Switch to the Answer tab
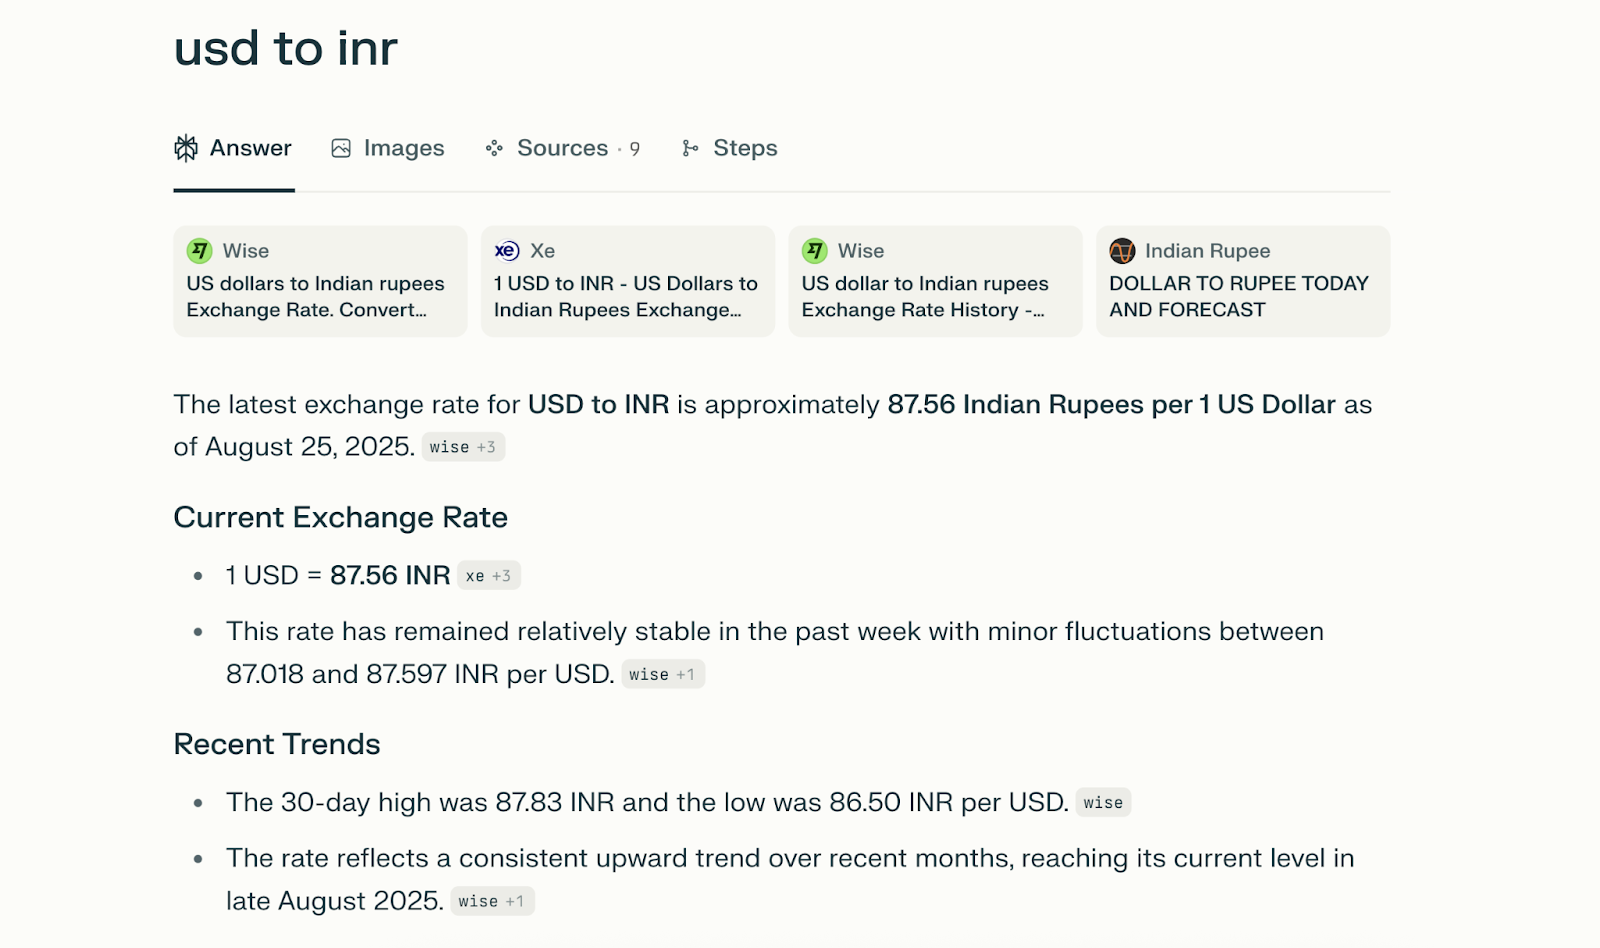Screen dimensions: 1600x948 pos(250,148)
